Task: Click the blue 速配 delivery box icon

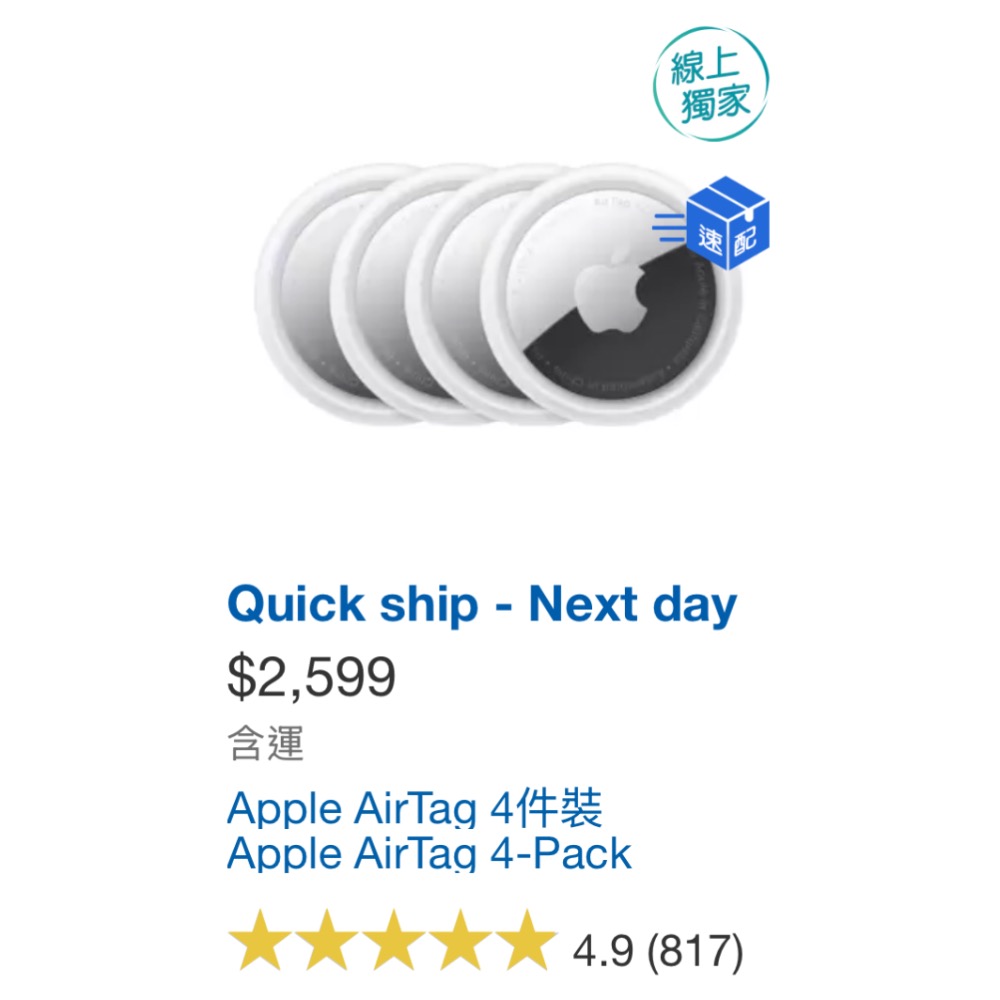Action: 730,222
